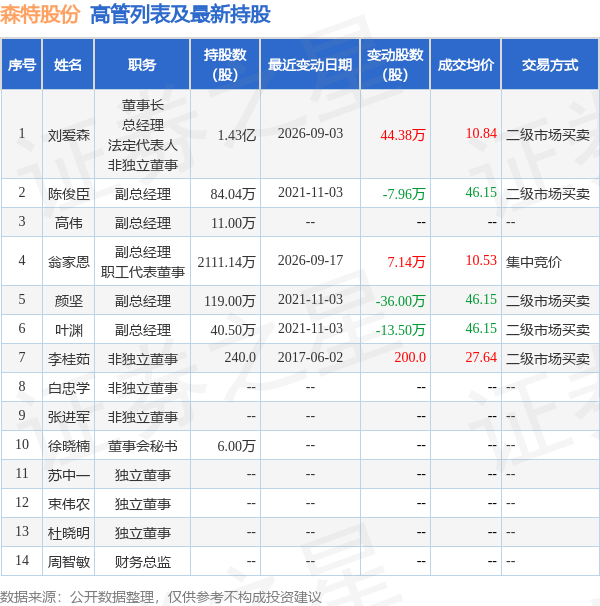Click 集中竞价 transaction method cell
Image resolution: width=600 pixels, height=606 pixels.
point(534,262)
